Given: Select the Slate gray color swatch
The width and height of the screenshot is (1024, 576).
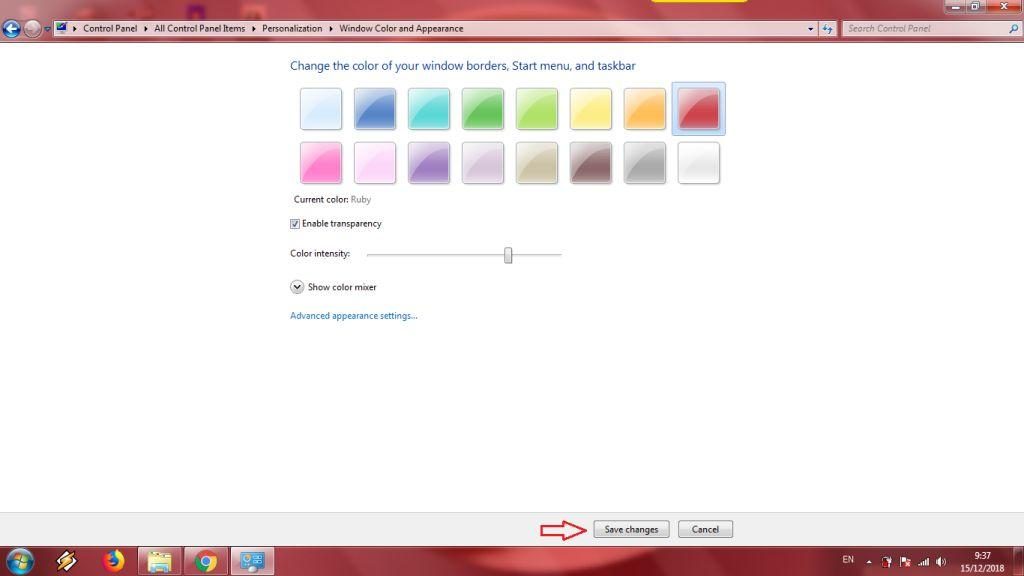Looking at the screenshot, I should 645,163.
